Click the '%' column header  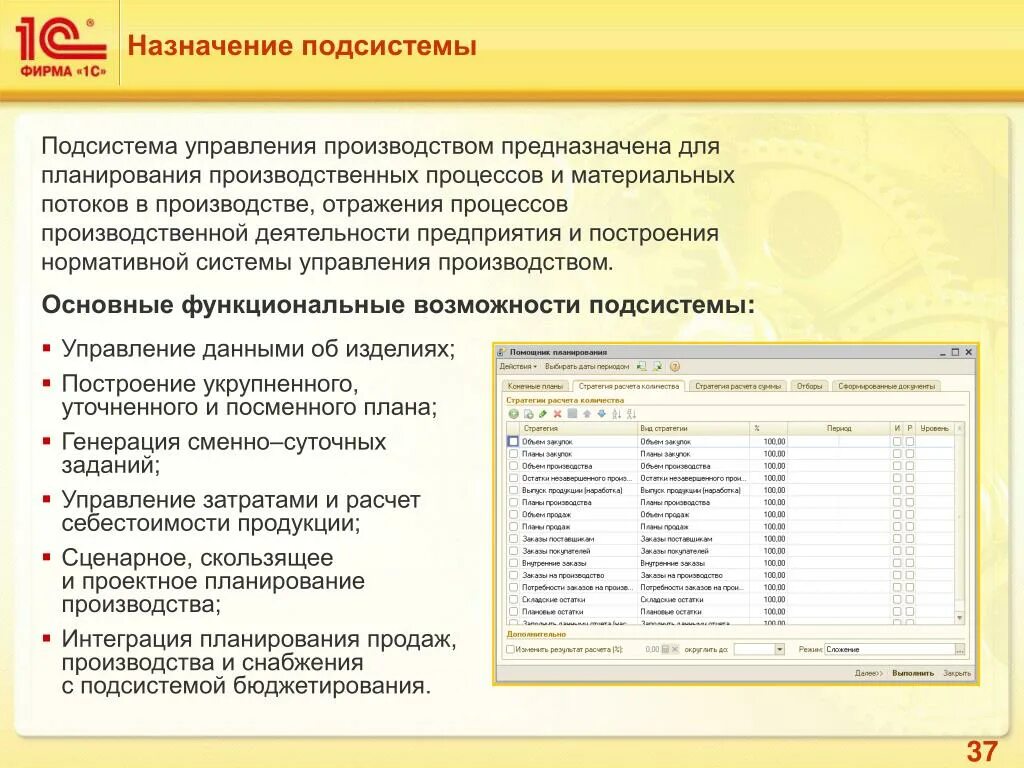coord(768,428)
